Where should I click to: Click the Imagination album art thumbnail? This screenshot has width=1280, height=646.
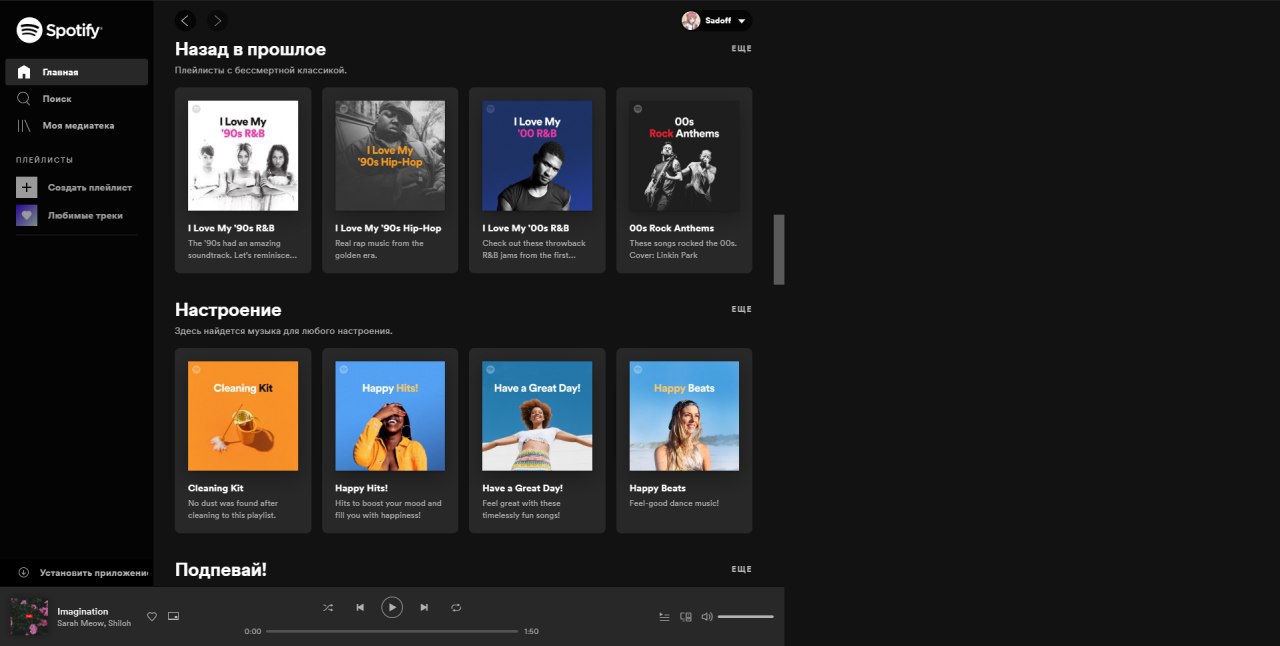pyautogui.click(x=29, y=617)
